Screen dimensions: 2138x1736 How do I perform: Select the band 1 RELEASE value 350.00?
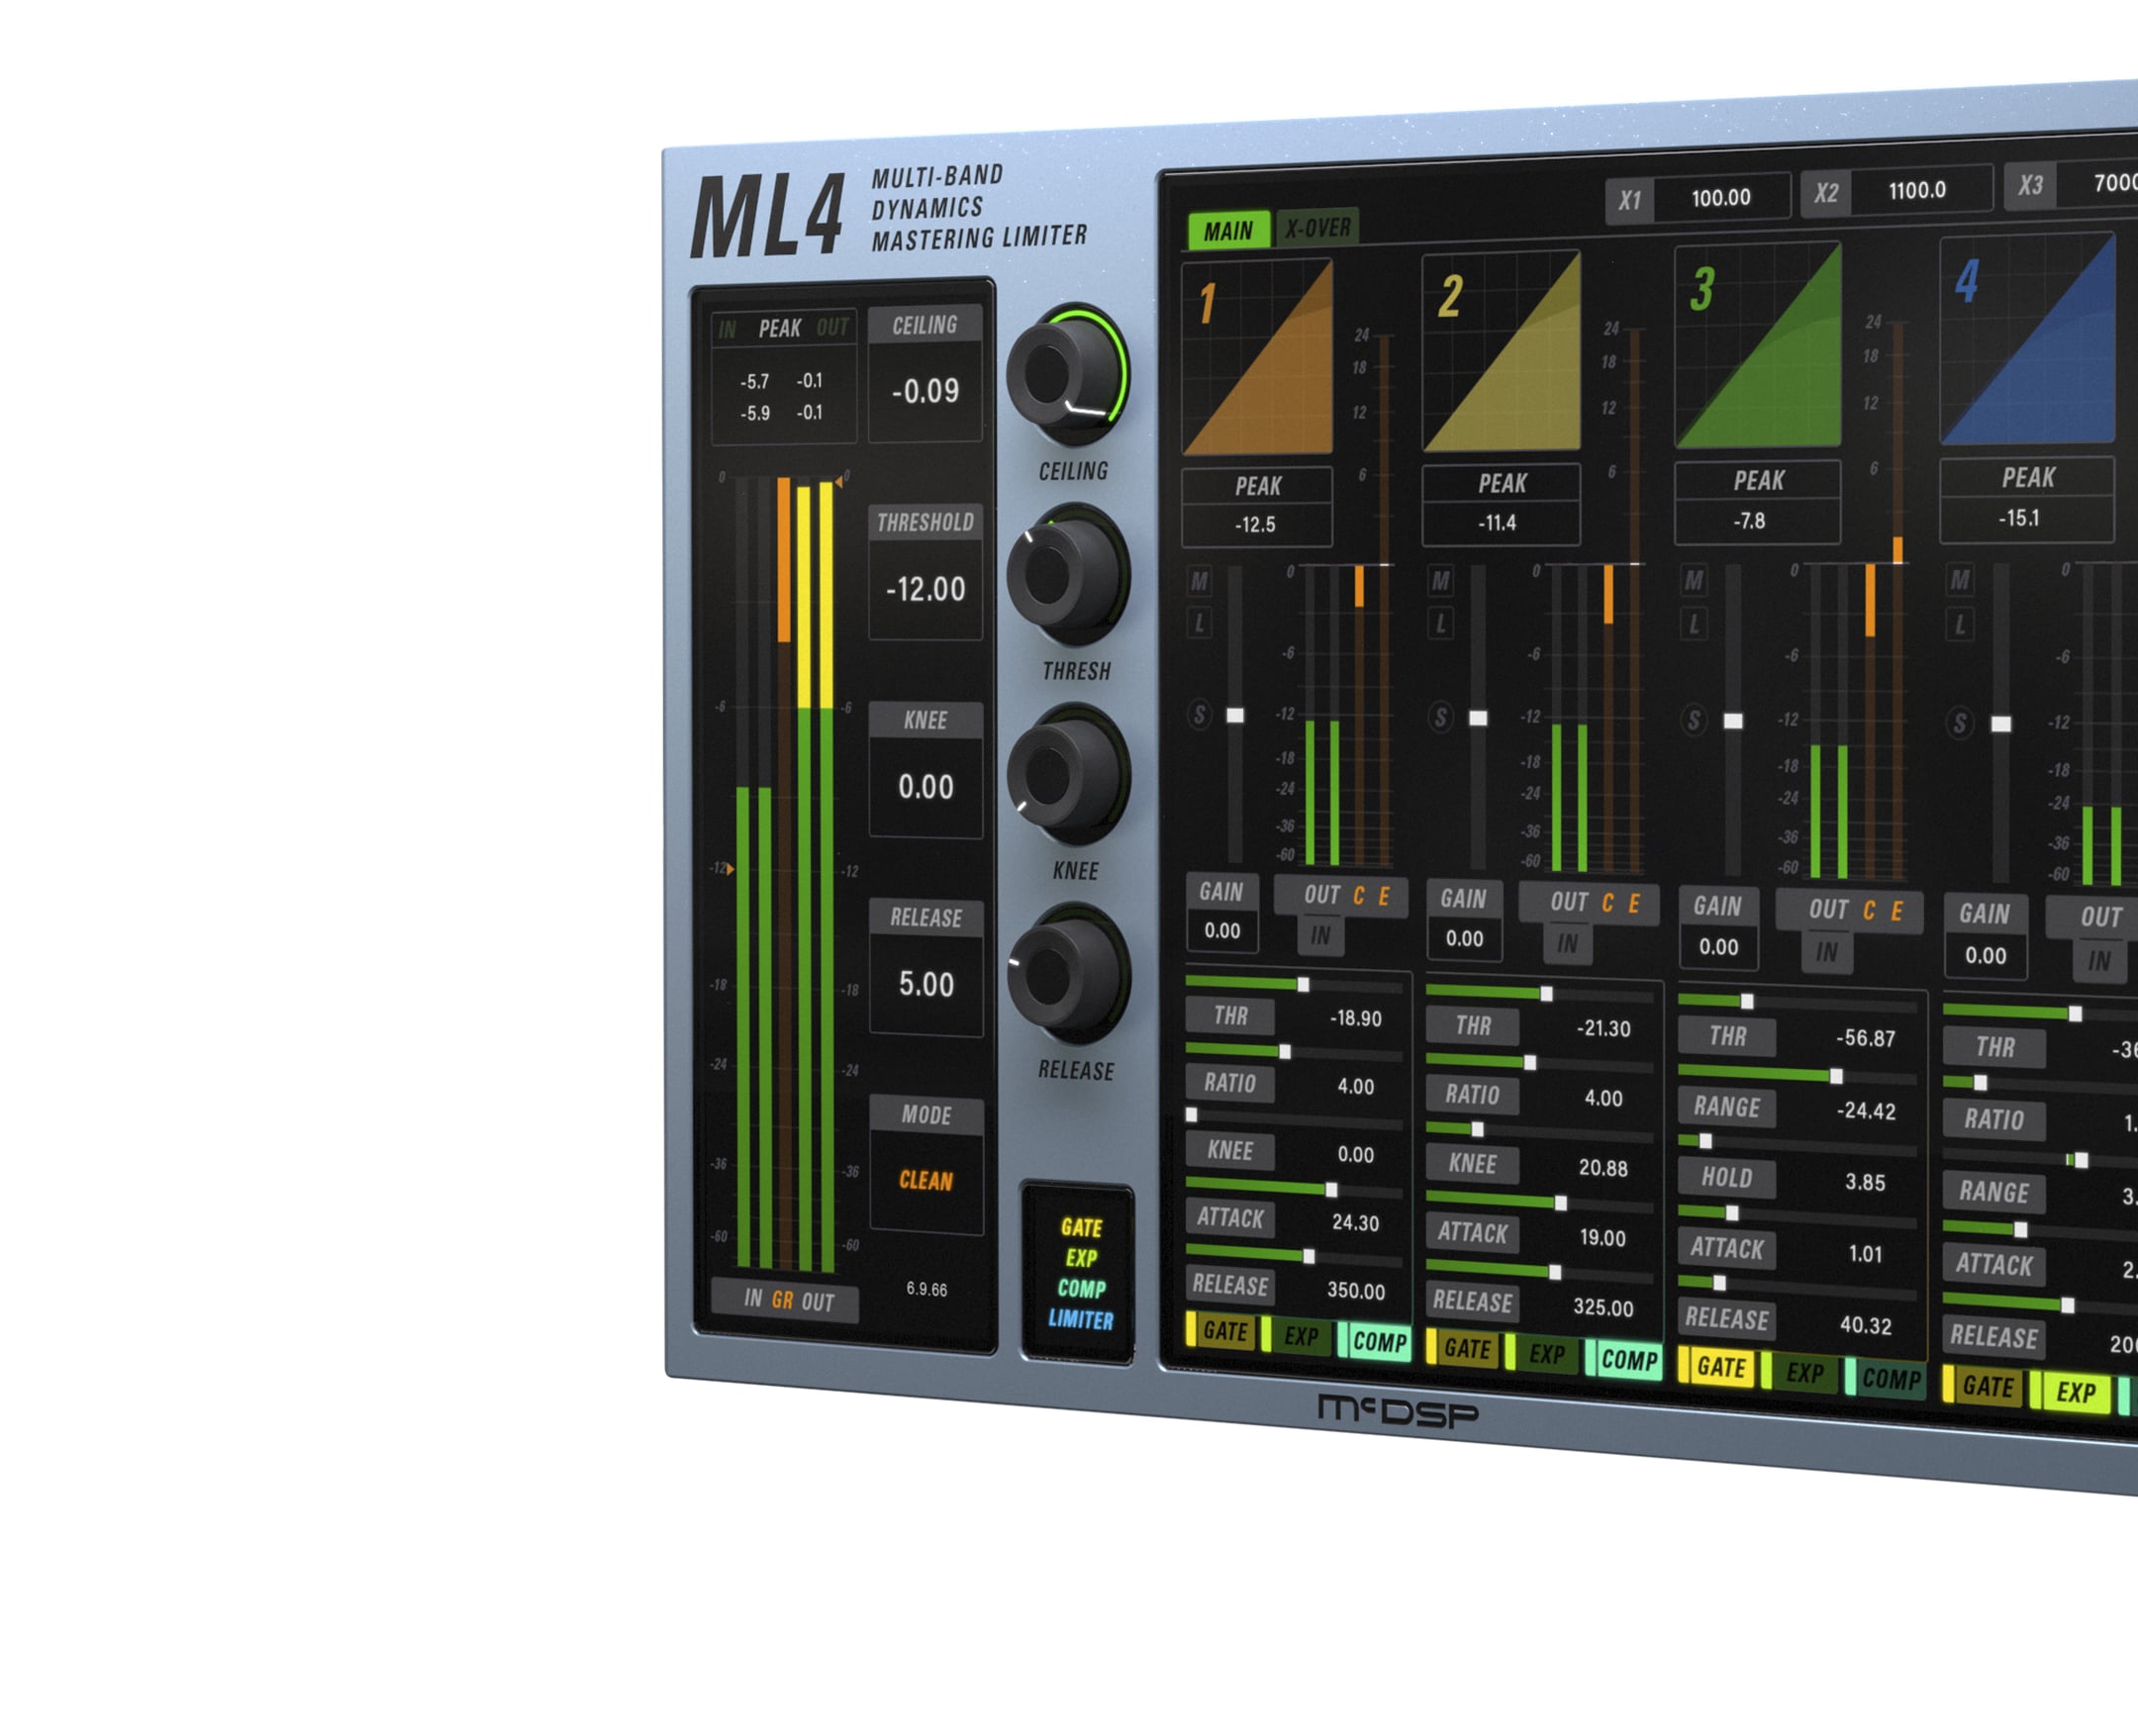pos(1356,1291)
